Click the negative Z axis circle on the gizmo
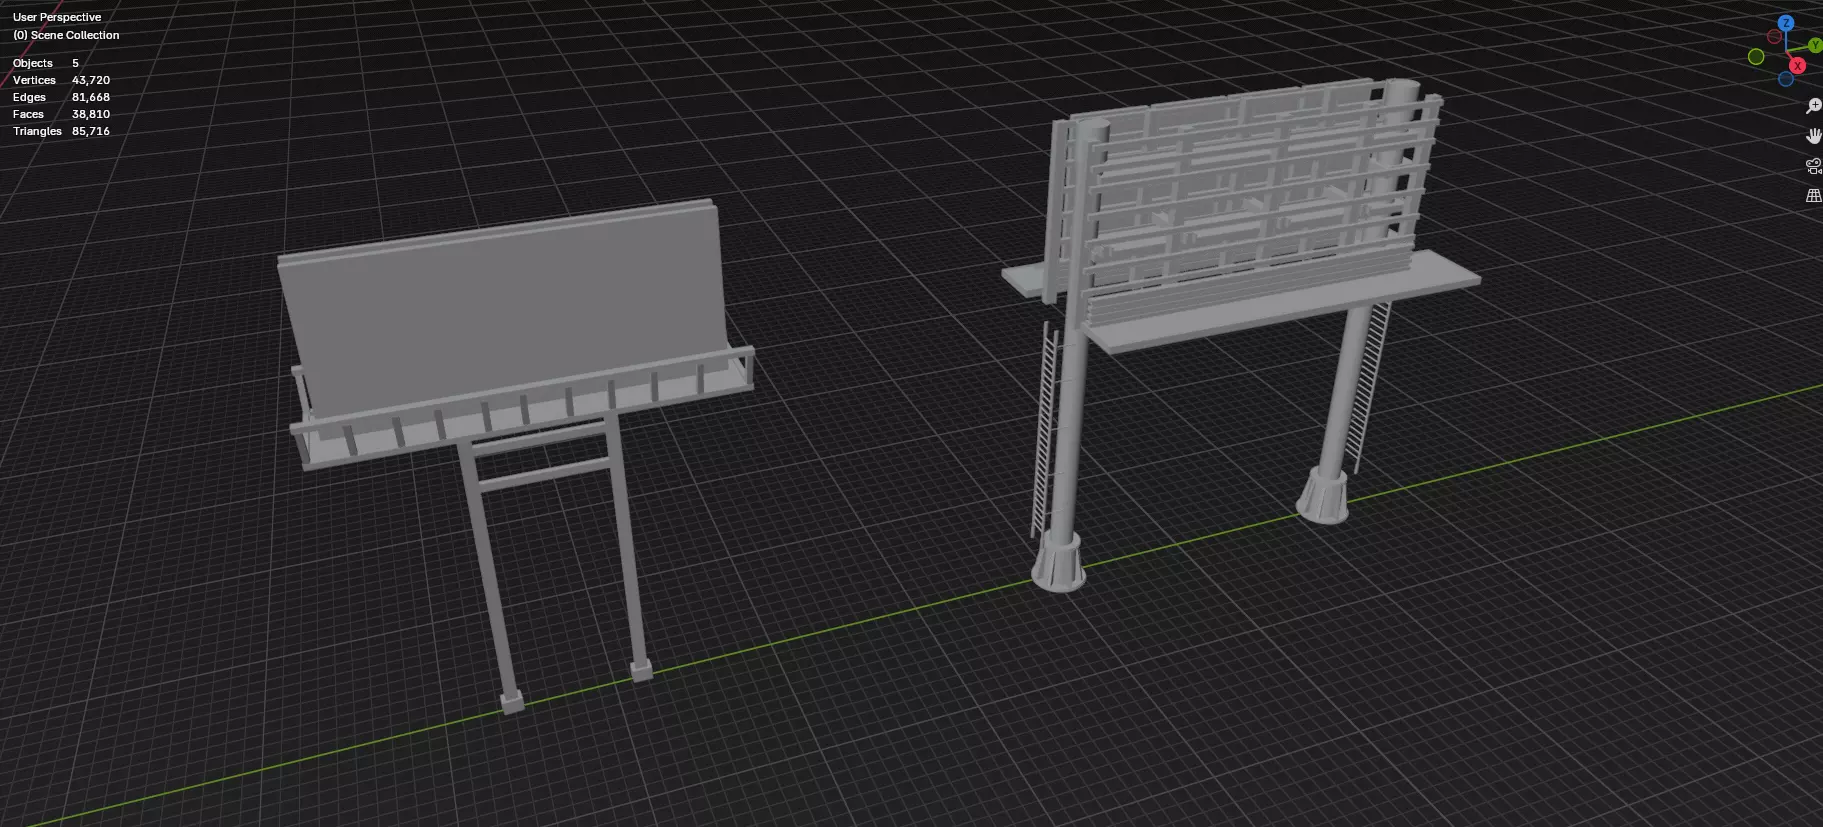 pyautogui.click(x=1786, y=79)
